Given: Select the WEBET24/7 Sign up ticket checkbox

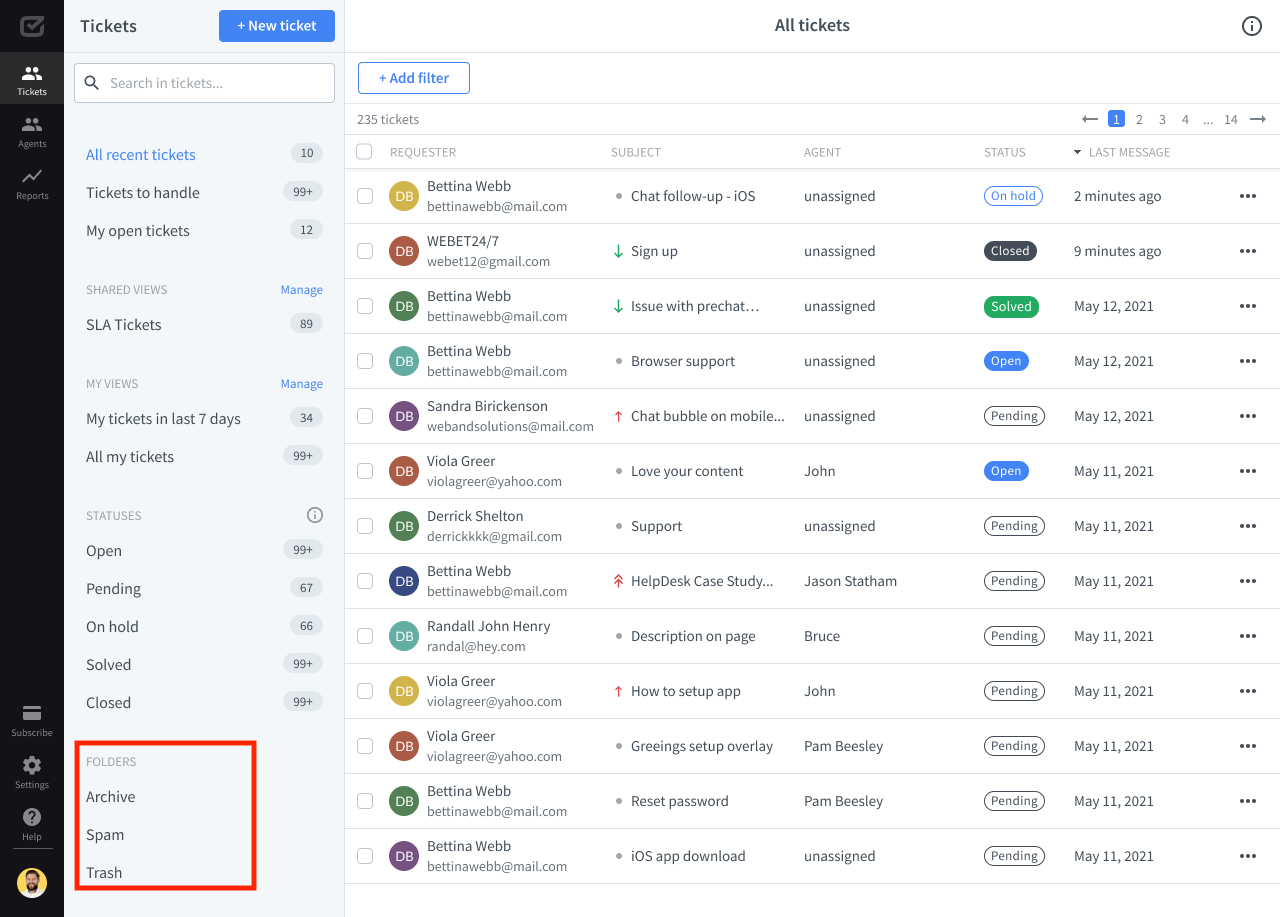Looking at the screenshot, I should [365, 251].
